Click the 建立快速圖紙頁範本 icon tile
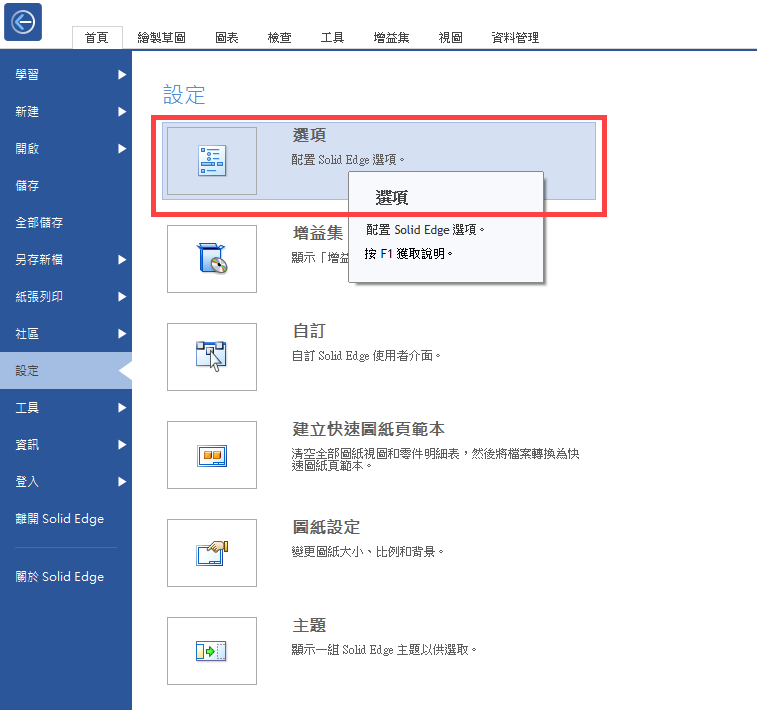Image resolution: width=757 pixels, height=710 pixels. 212,455
